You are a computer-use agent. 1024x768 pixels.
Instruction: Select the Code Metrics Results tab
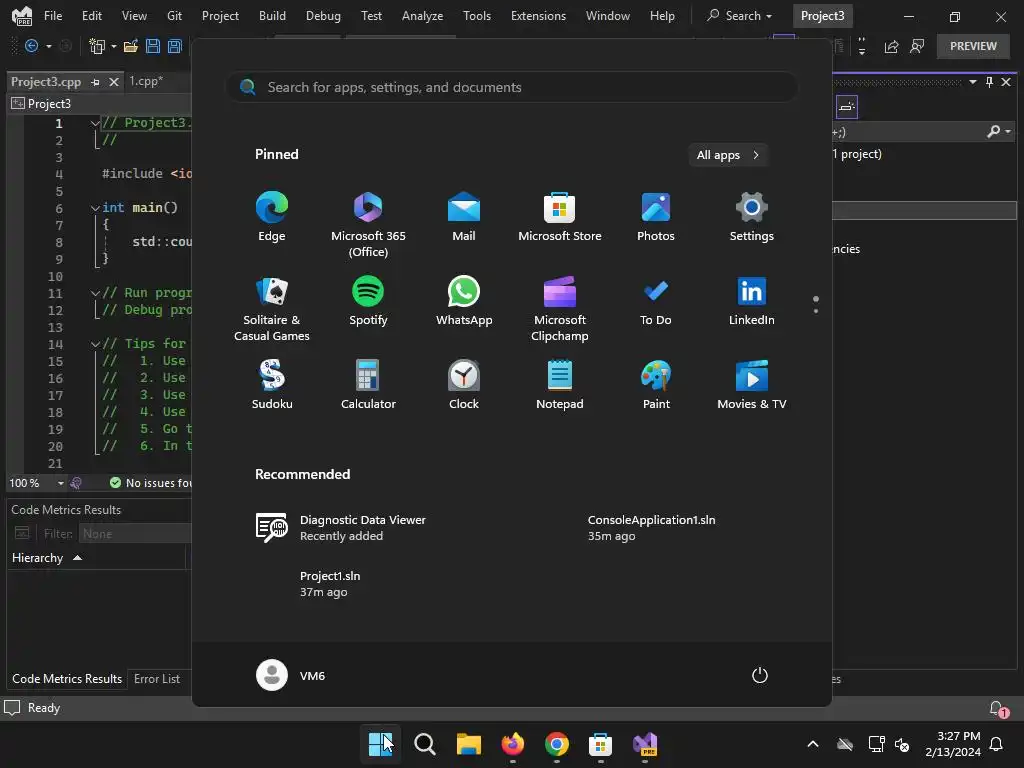[67, 679]
